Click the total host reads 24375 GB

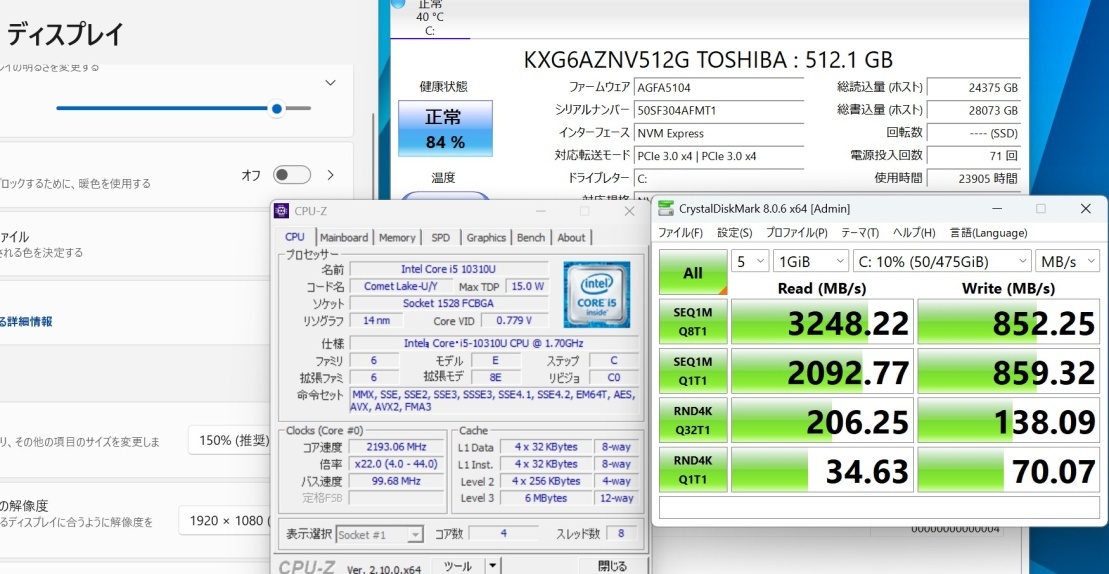pyautogui.click(x=973, y=88)
